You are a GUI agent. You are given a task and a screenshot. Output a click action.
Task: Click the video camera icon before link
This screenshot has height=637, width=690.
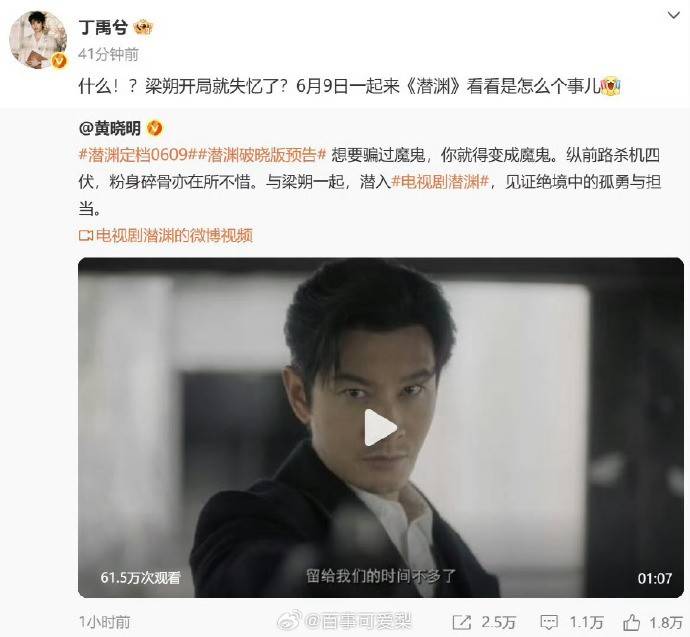86,235
